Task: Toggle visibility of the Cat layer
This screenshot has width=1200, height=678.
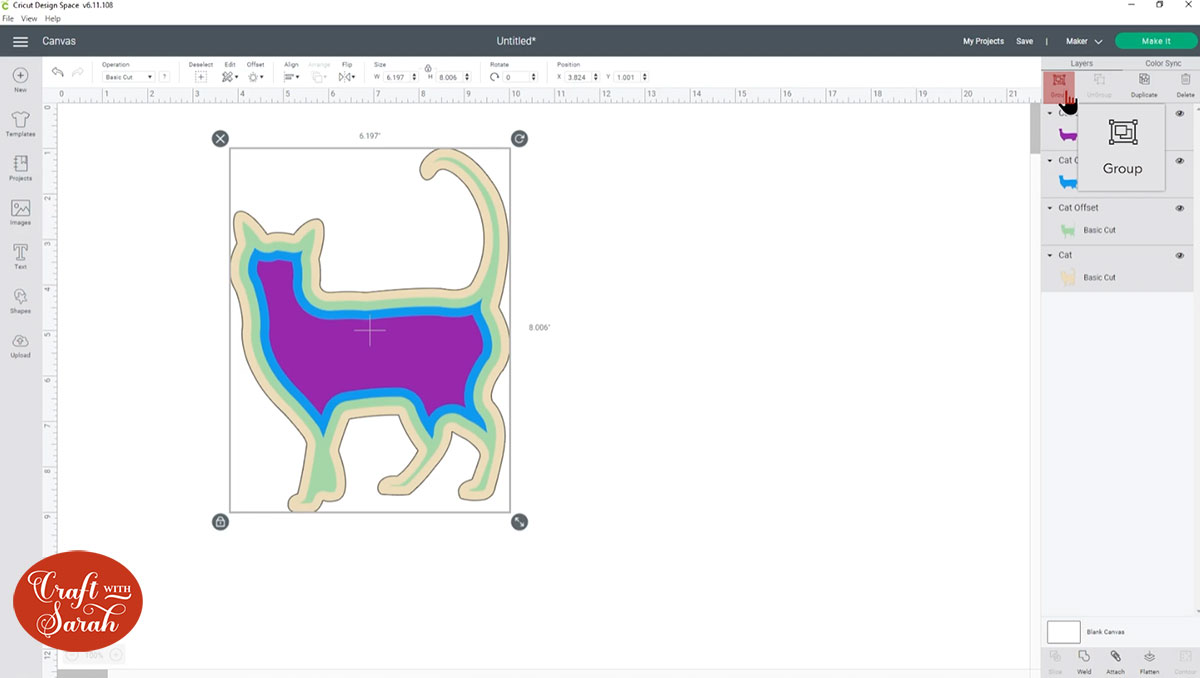Action: coord(1180,256)
